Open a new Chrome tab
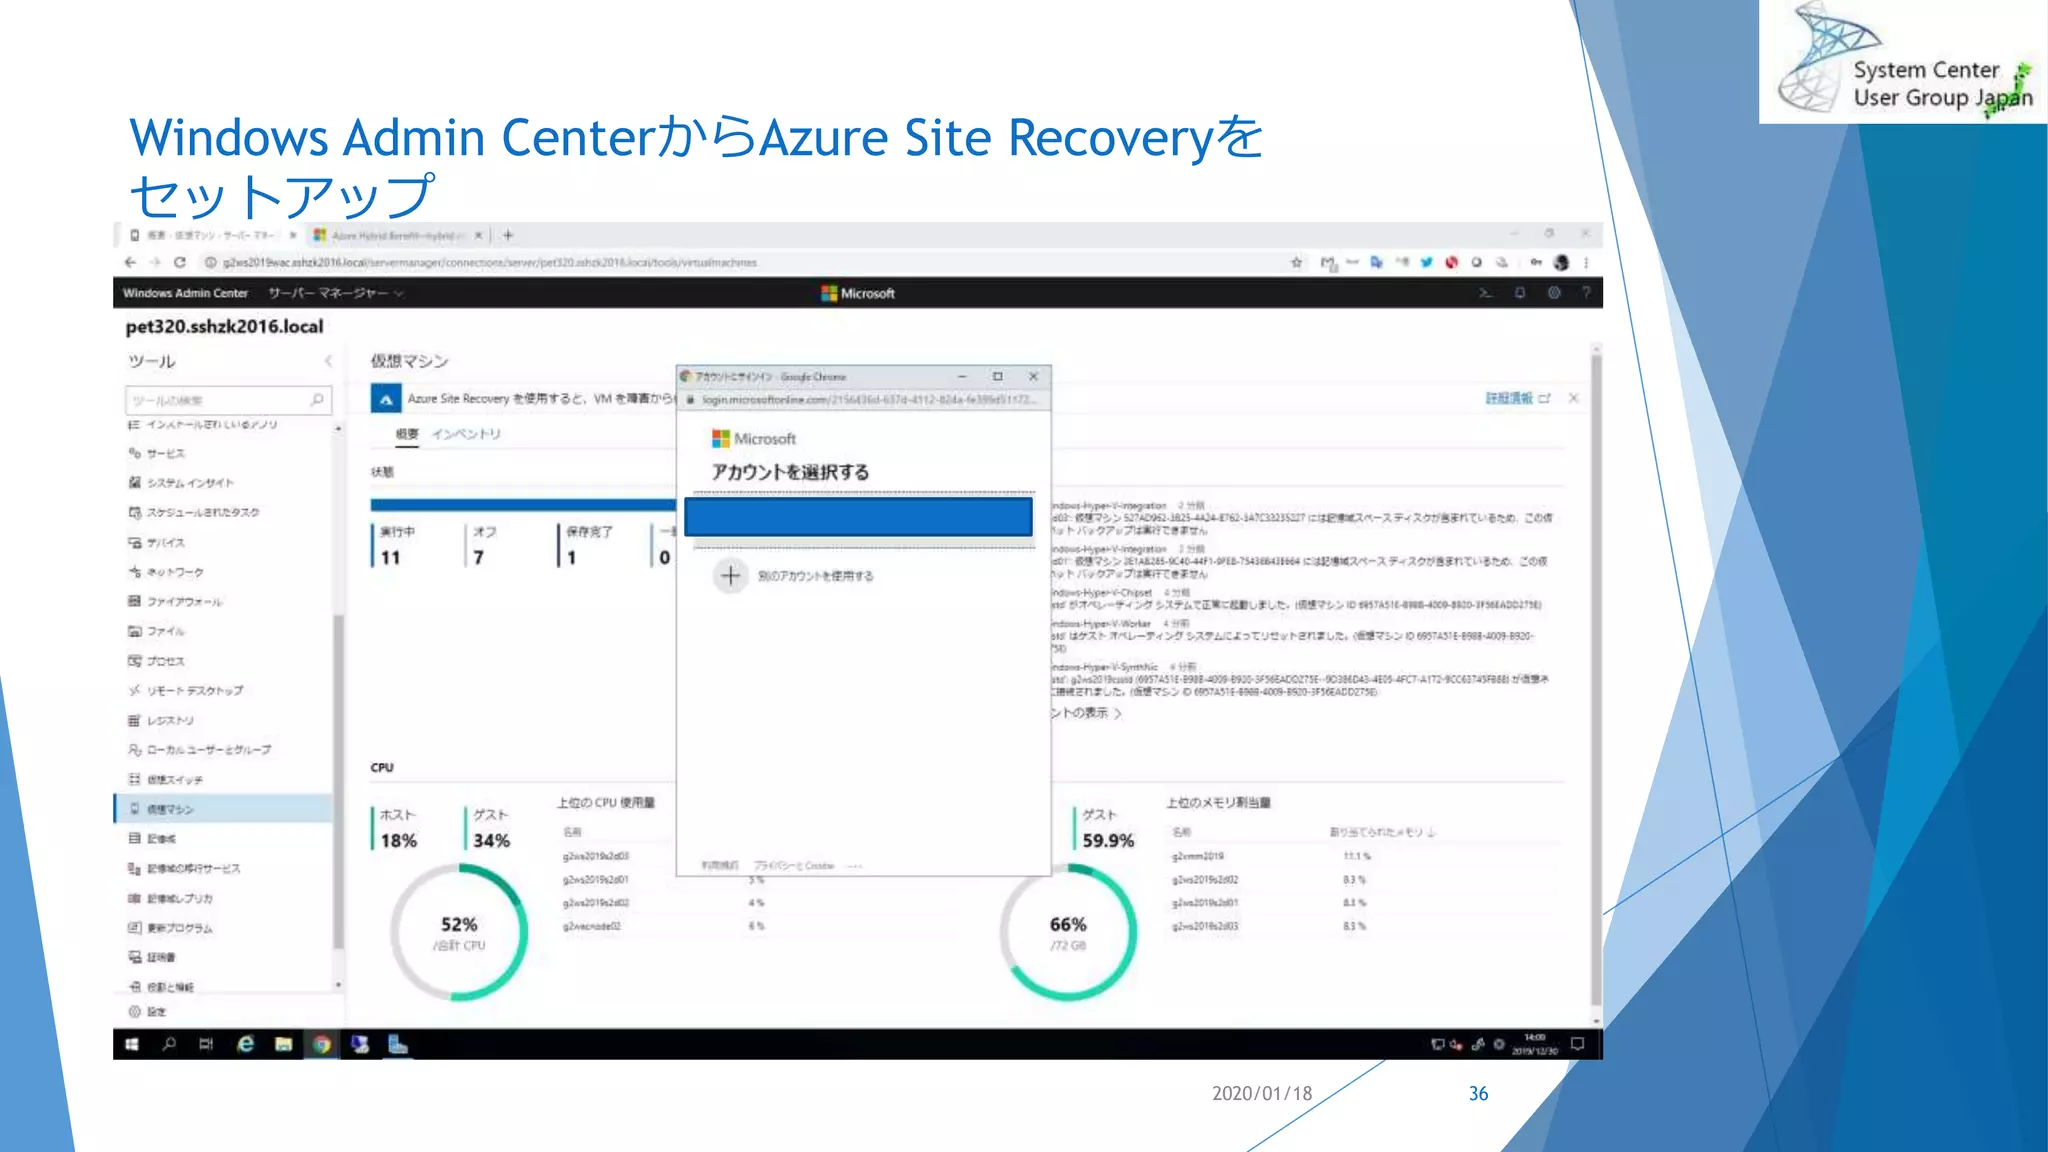The width and height of the screenshot is (2048, 1152). tap(508, 235)
